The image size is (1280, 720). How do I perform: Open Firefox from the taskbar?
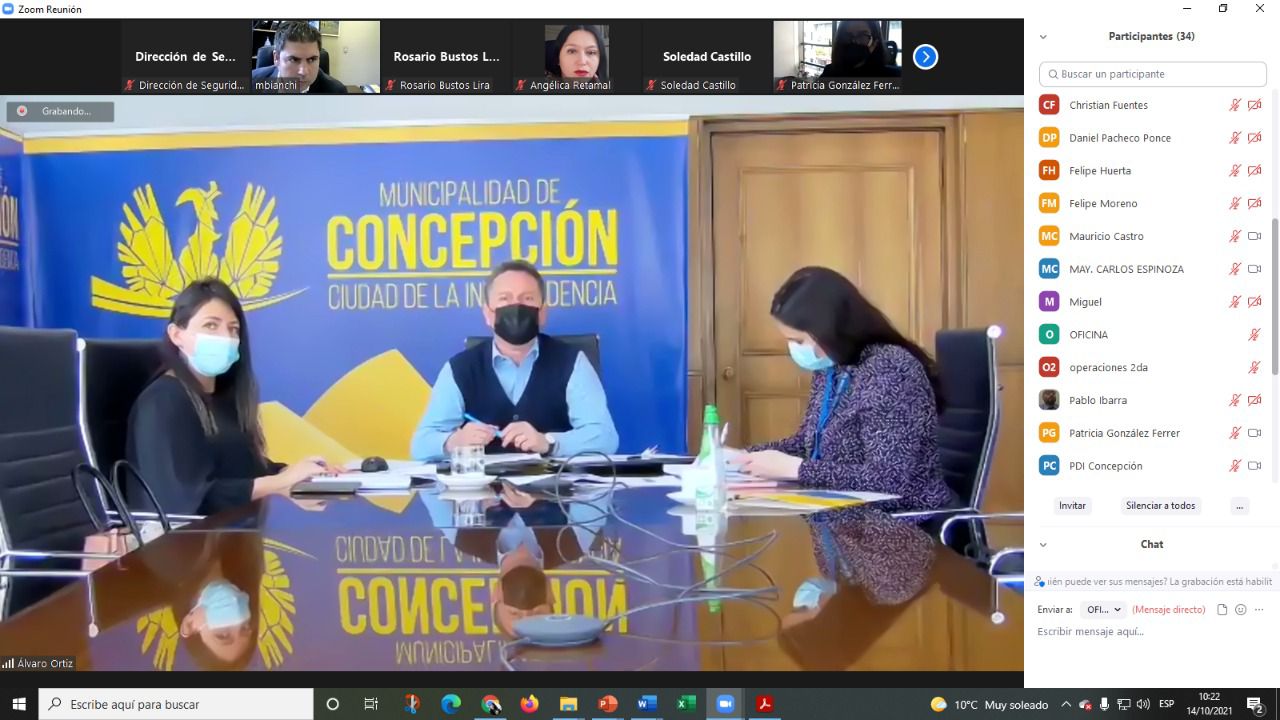pyautogui.click(x=529, y=704)
